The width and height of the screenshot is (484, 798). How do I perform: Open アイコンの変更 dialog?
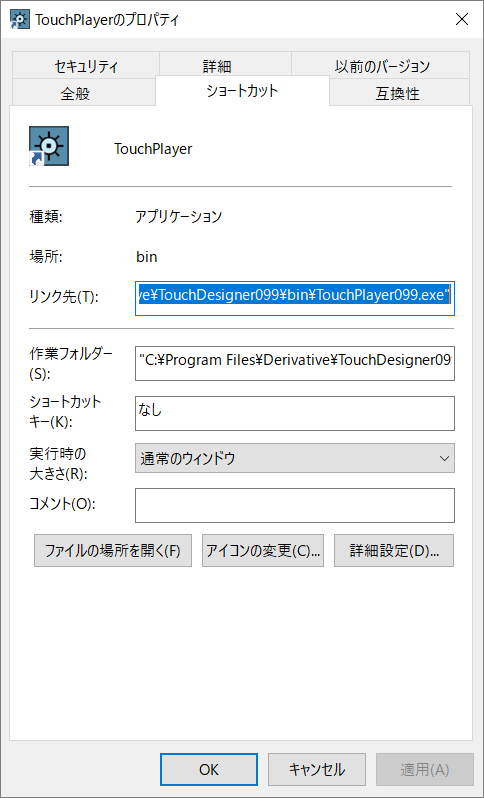(263, 550)
